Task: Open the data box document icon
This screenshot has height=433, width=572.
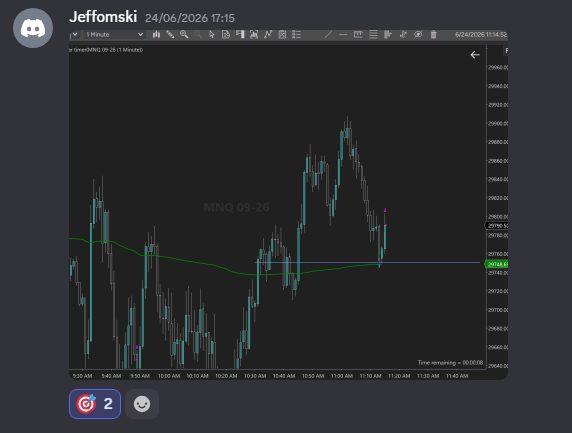Action: [x=226, y=34]
